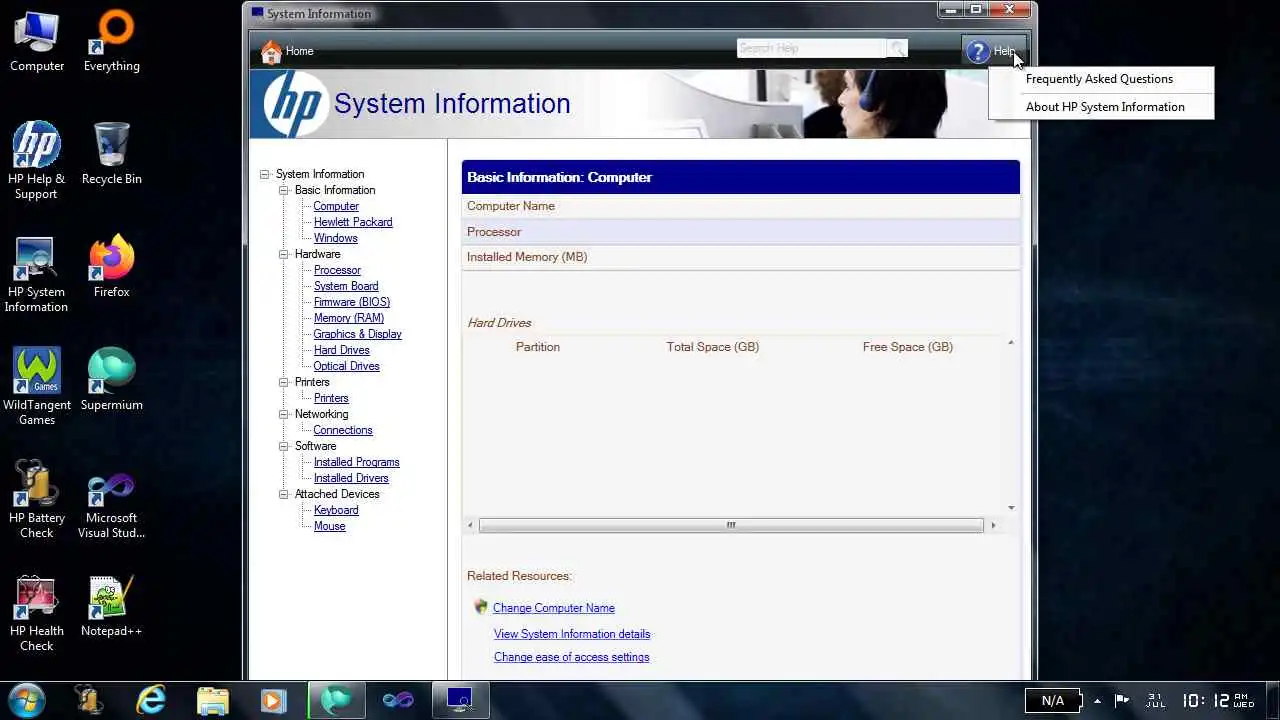Screen dimensions: 1280x720
Task: Open the Everything search desktop icon
Action: pyautogui.click(x=111, y=41)
